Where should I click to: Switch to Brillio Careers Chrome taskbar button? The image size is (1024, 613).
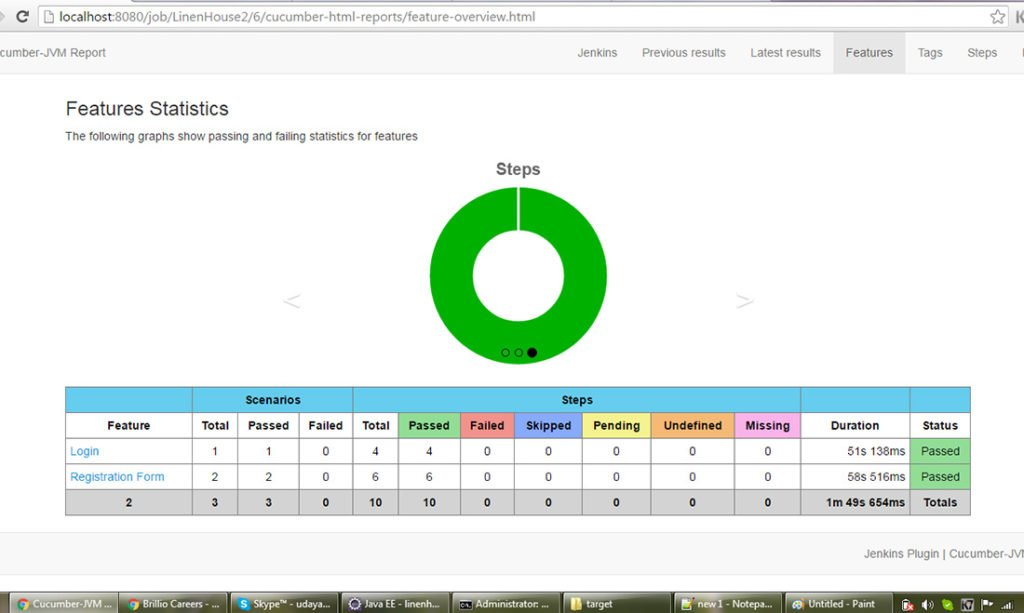[174, 604]
